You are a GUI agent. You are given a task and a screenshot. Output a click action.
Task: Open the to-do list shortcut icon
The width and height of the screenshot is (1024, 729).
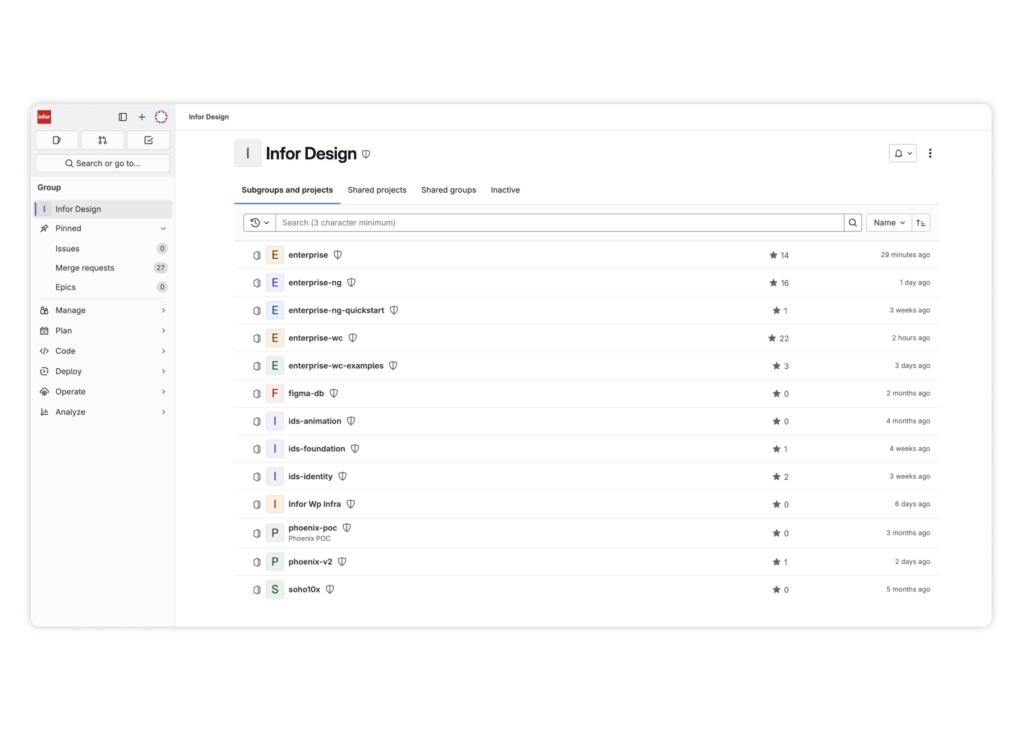[x=148, y=140]
